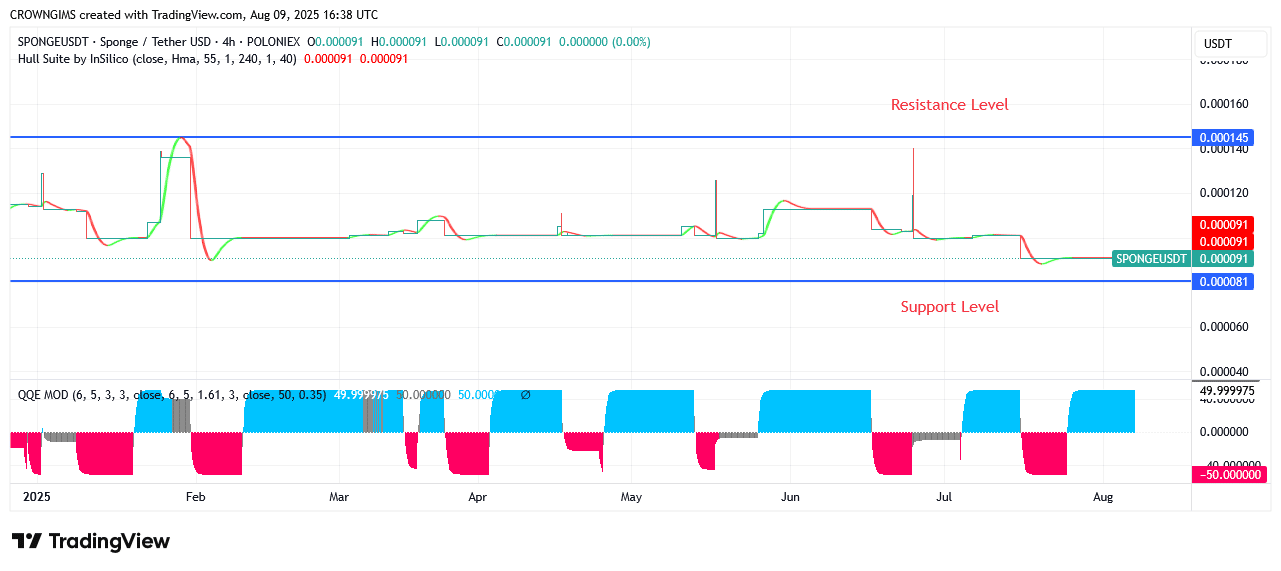The image size is (1281, 571).
Task: Click the POLONIEX exchange name in legend
Action: coord(273,42)
